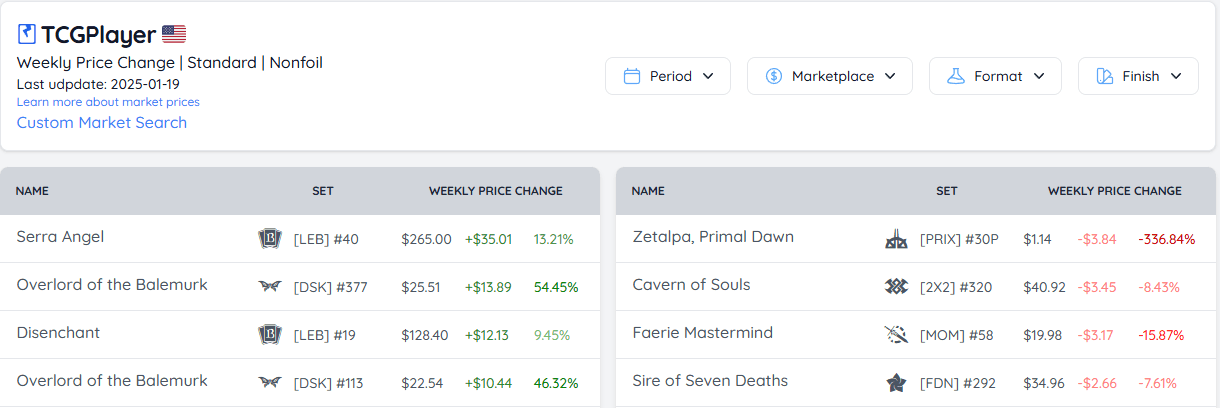Click the 46.32% change percentage

pos(556,383)
